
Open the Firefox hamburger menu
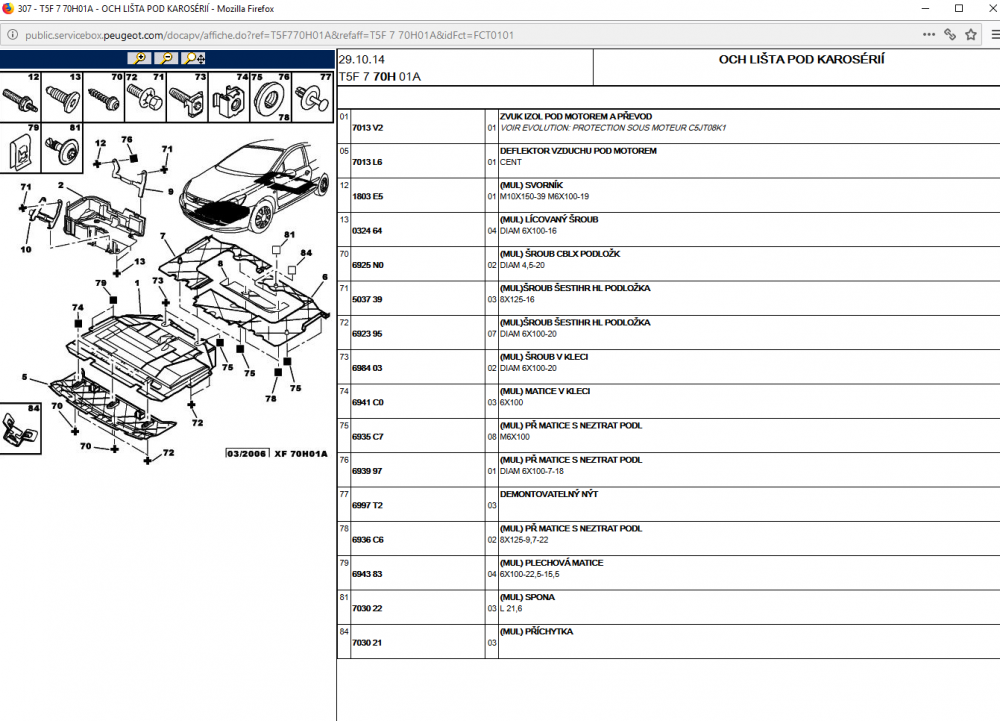click(x=995, y=34)
